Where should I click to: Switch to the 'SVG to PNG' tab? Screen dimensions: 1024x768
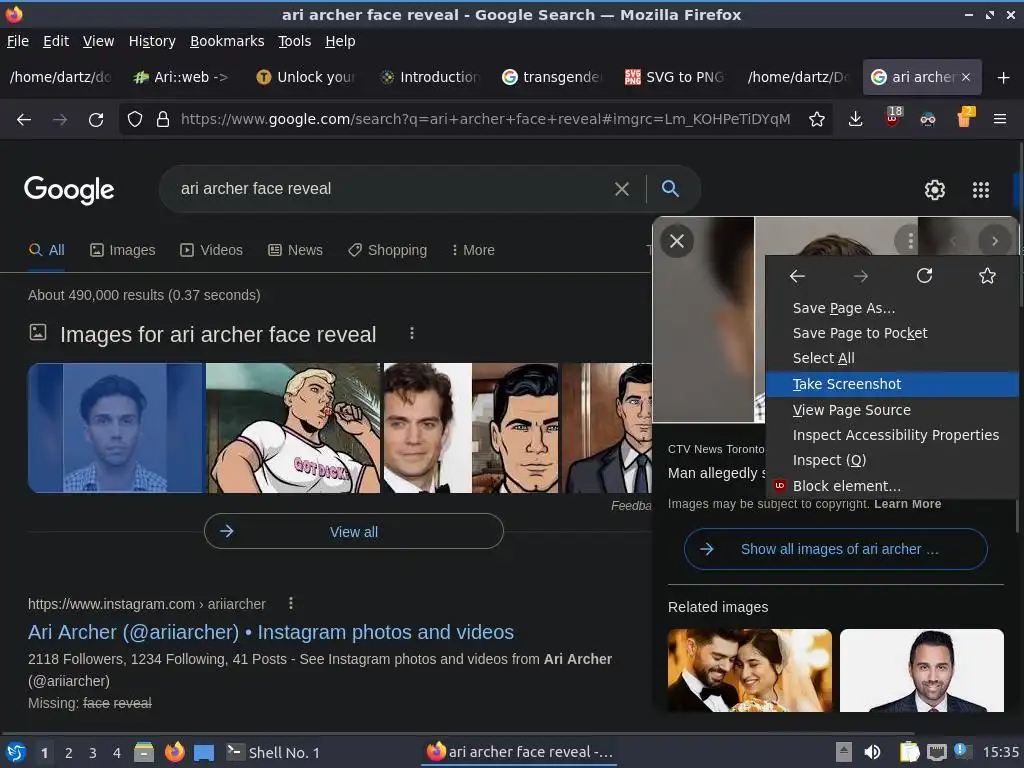(675, 77)
